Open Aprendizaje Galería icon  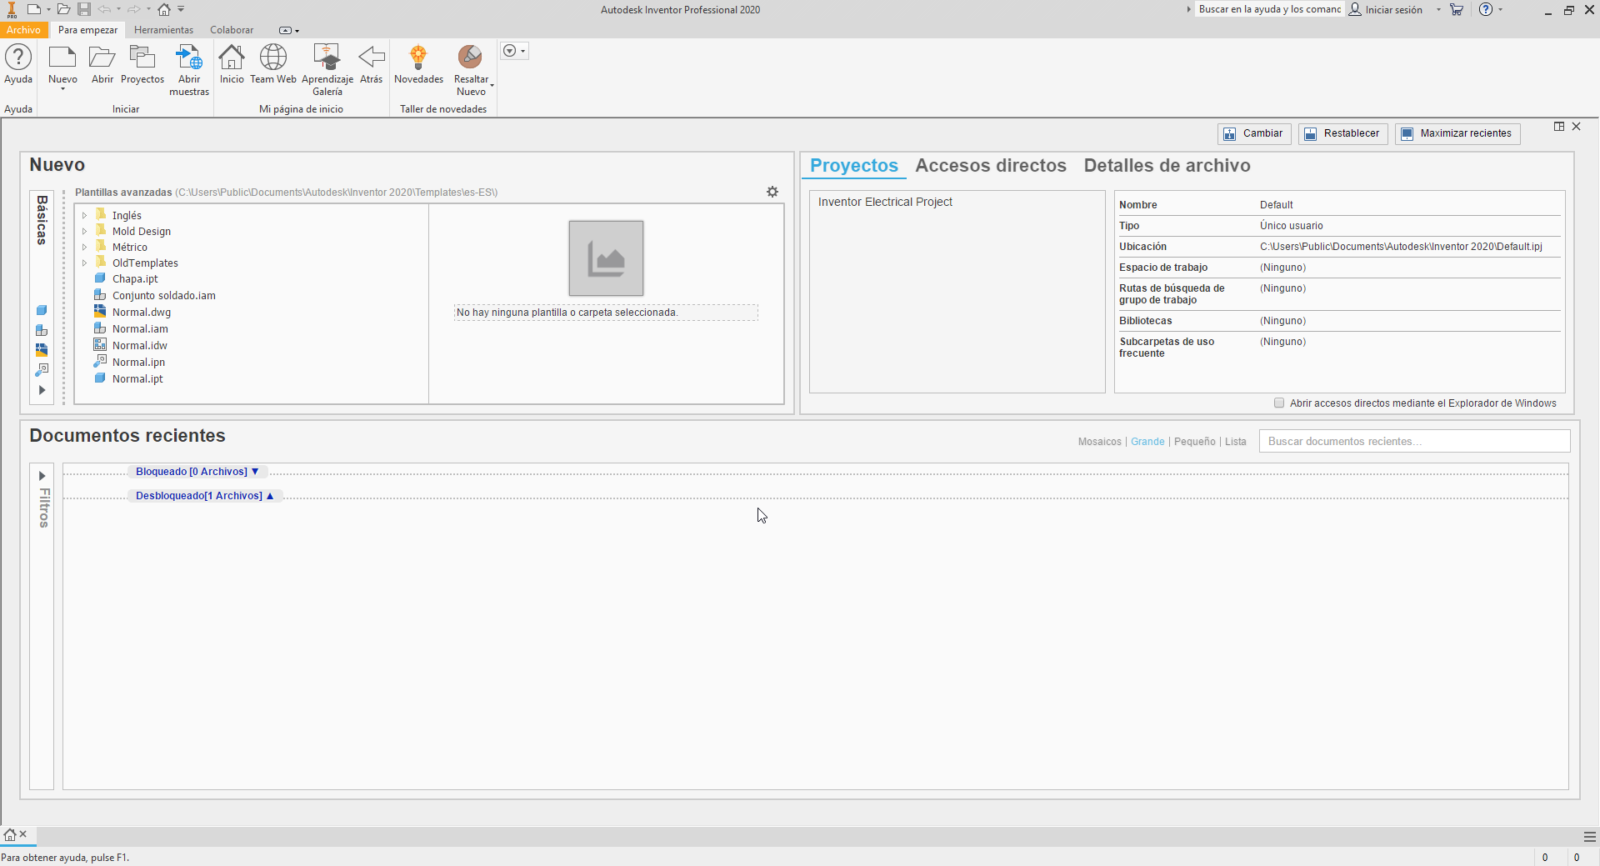327,59
